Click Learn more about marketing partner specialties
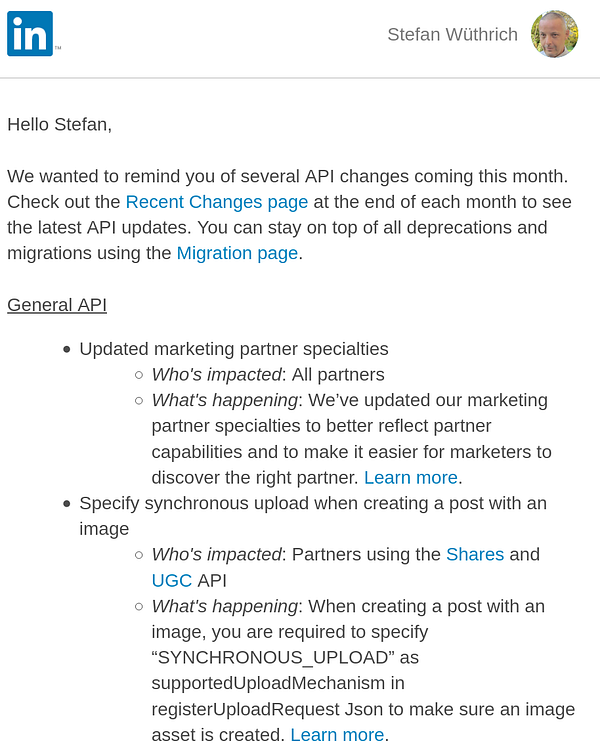This screenshot has width=600, height=752. click(x=410, y=478)
